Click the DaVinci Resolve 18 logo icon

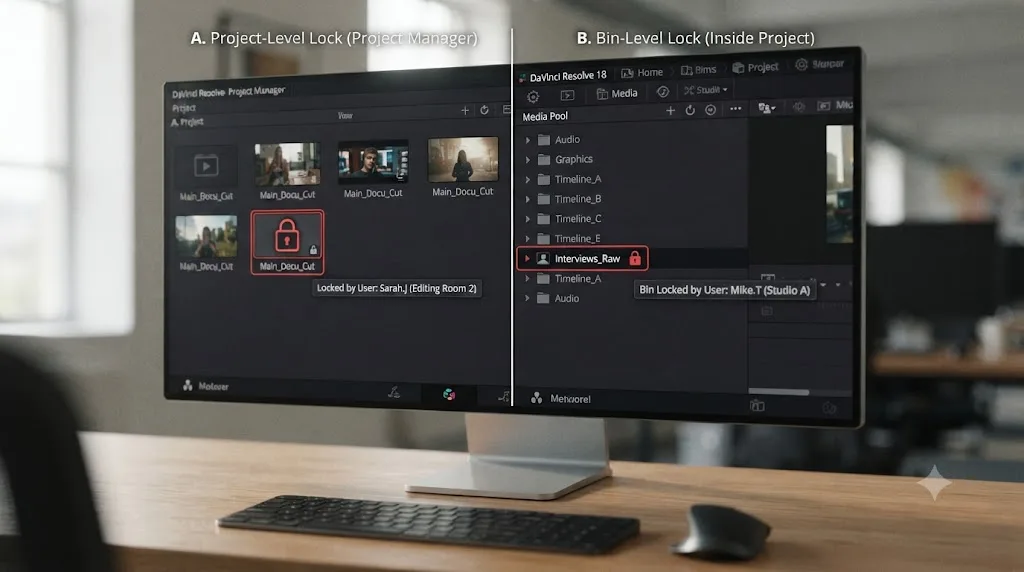[x=522, y=78]
